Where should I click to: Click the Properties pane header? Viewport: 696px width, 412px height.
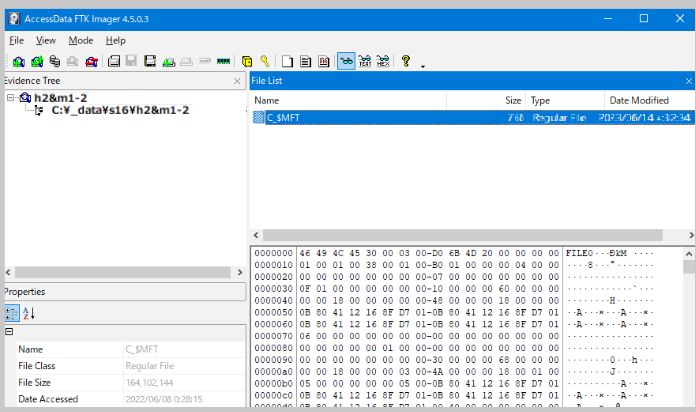click(125, 292)
